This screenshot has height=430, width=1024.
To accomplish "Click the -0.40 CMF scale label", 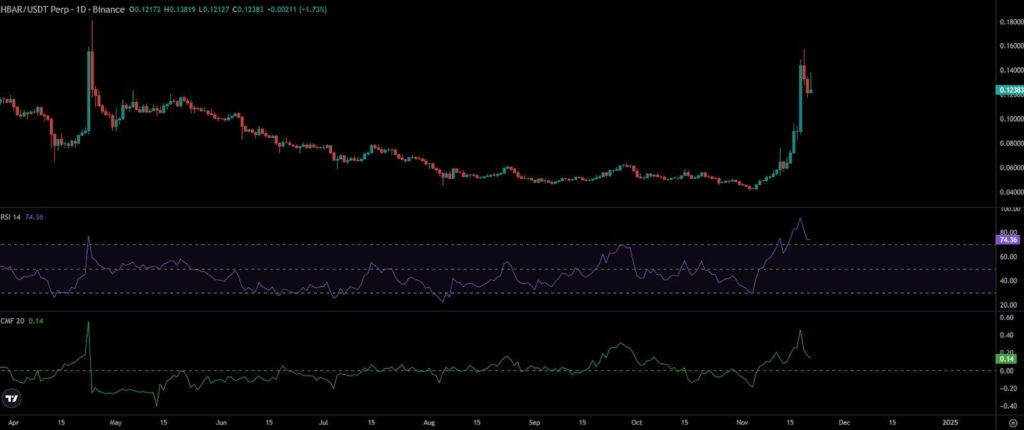I will pos(1006,406).
